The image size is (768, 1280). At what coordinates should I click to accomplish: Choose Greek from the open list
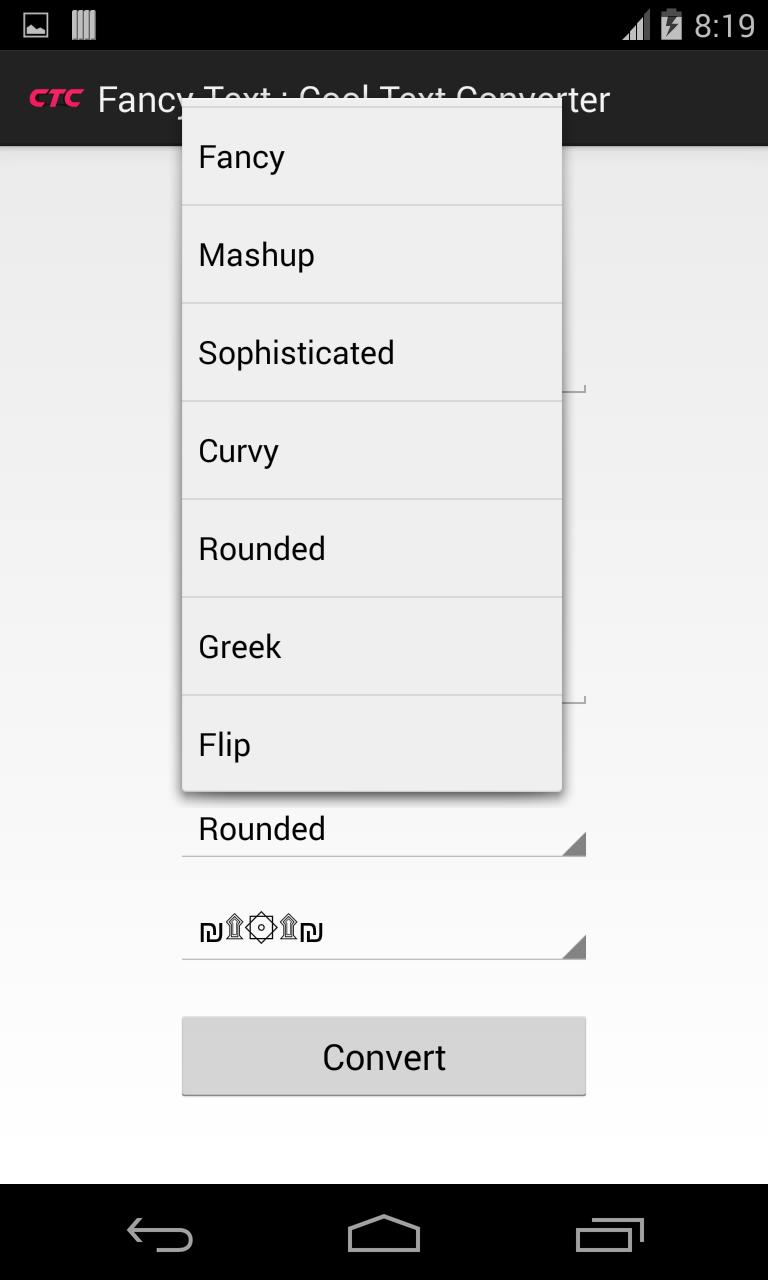(371, 646)
